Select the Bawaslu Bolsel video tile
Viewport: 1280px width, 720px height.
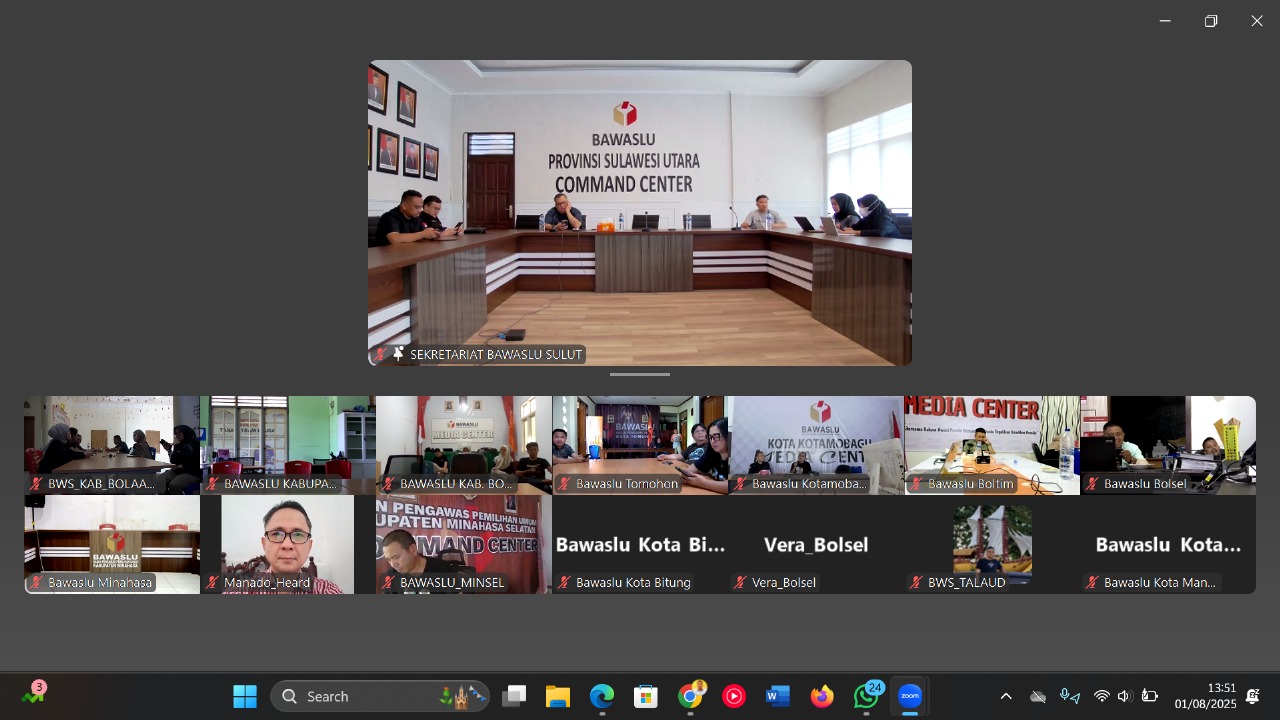point(1168,445)
